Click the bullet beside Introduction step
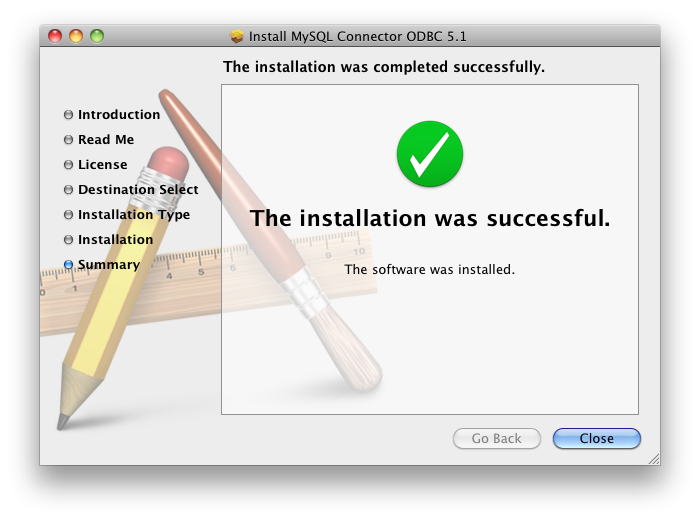The height and width of the screenshot is (520, 700). tap(68, 115)
